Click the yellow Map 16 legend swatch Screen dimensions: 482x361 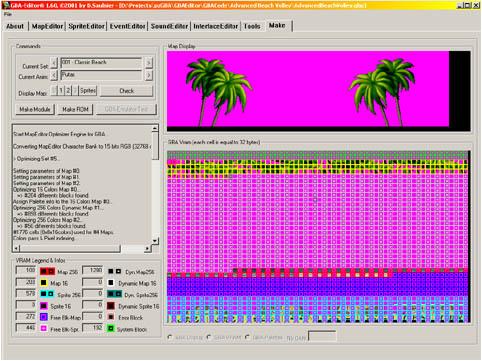[44, 283]
